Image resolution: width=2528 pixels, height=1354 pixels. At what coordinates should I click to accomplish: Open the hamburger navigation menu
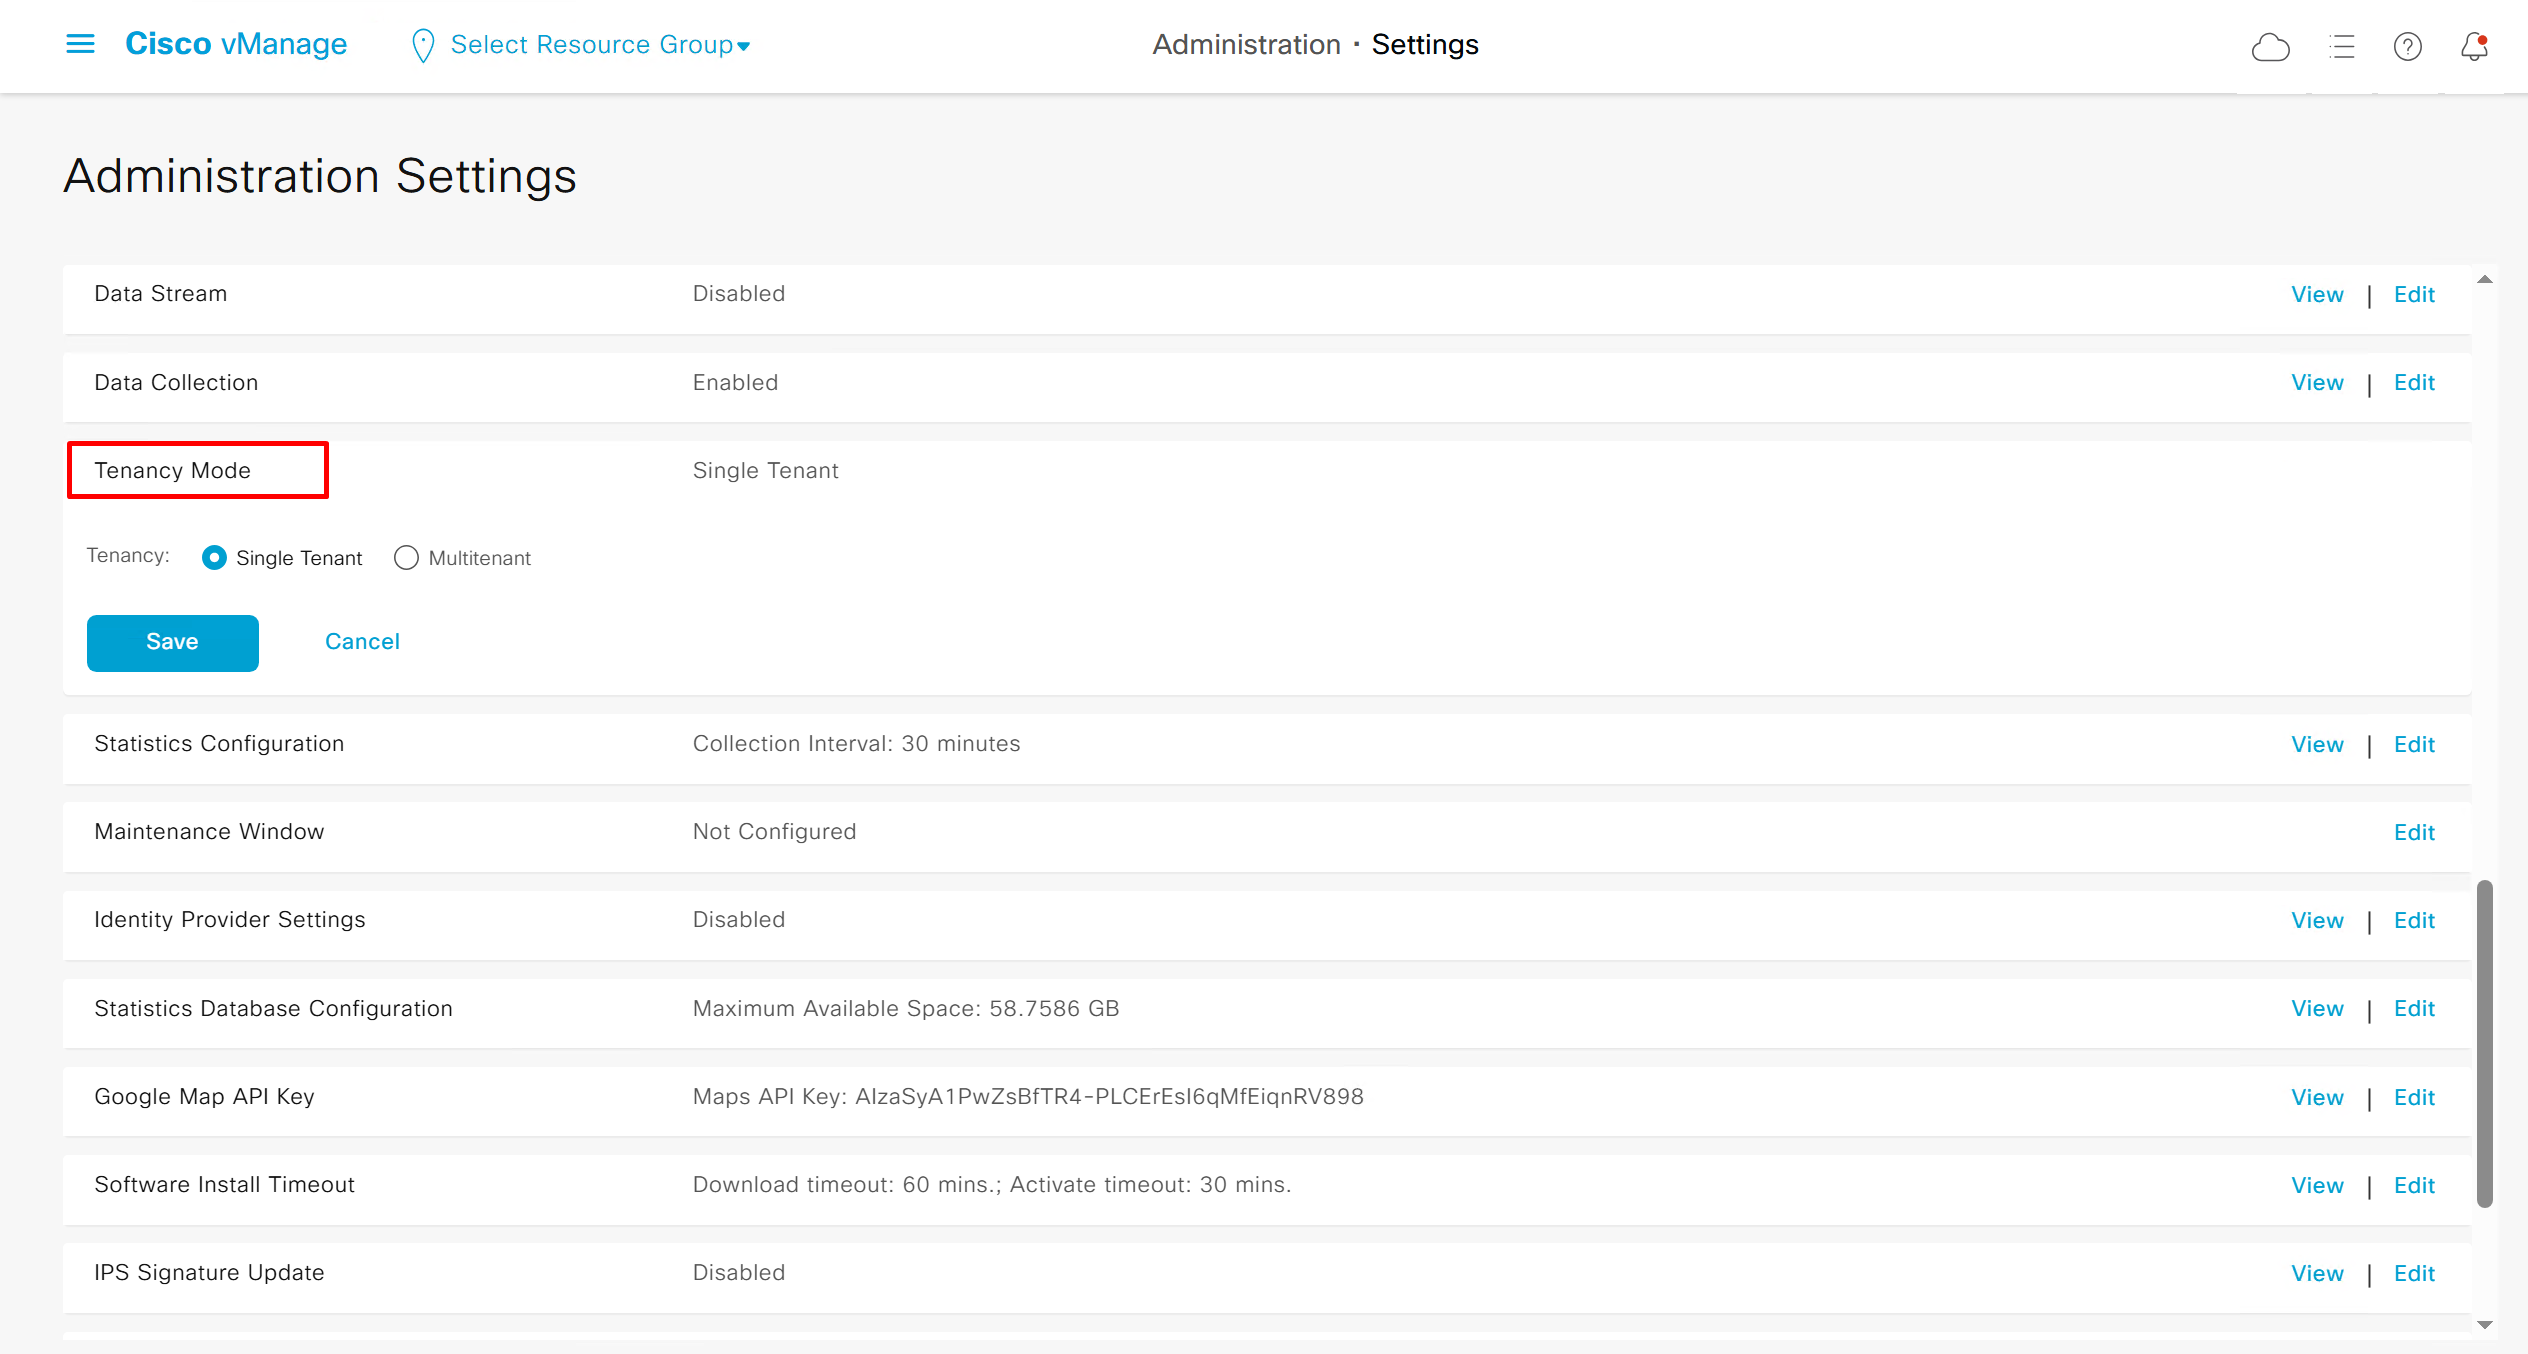click(x=80, y=44)
